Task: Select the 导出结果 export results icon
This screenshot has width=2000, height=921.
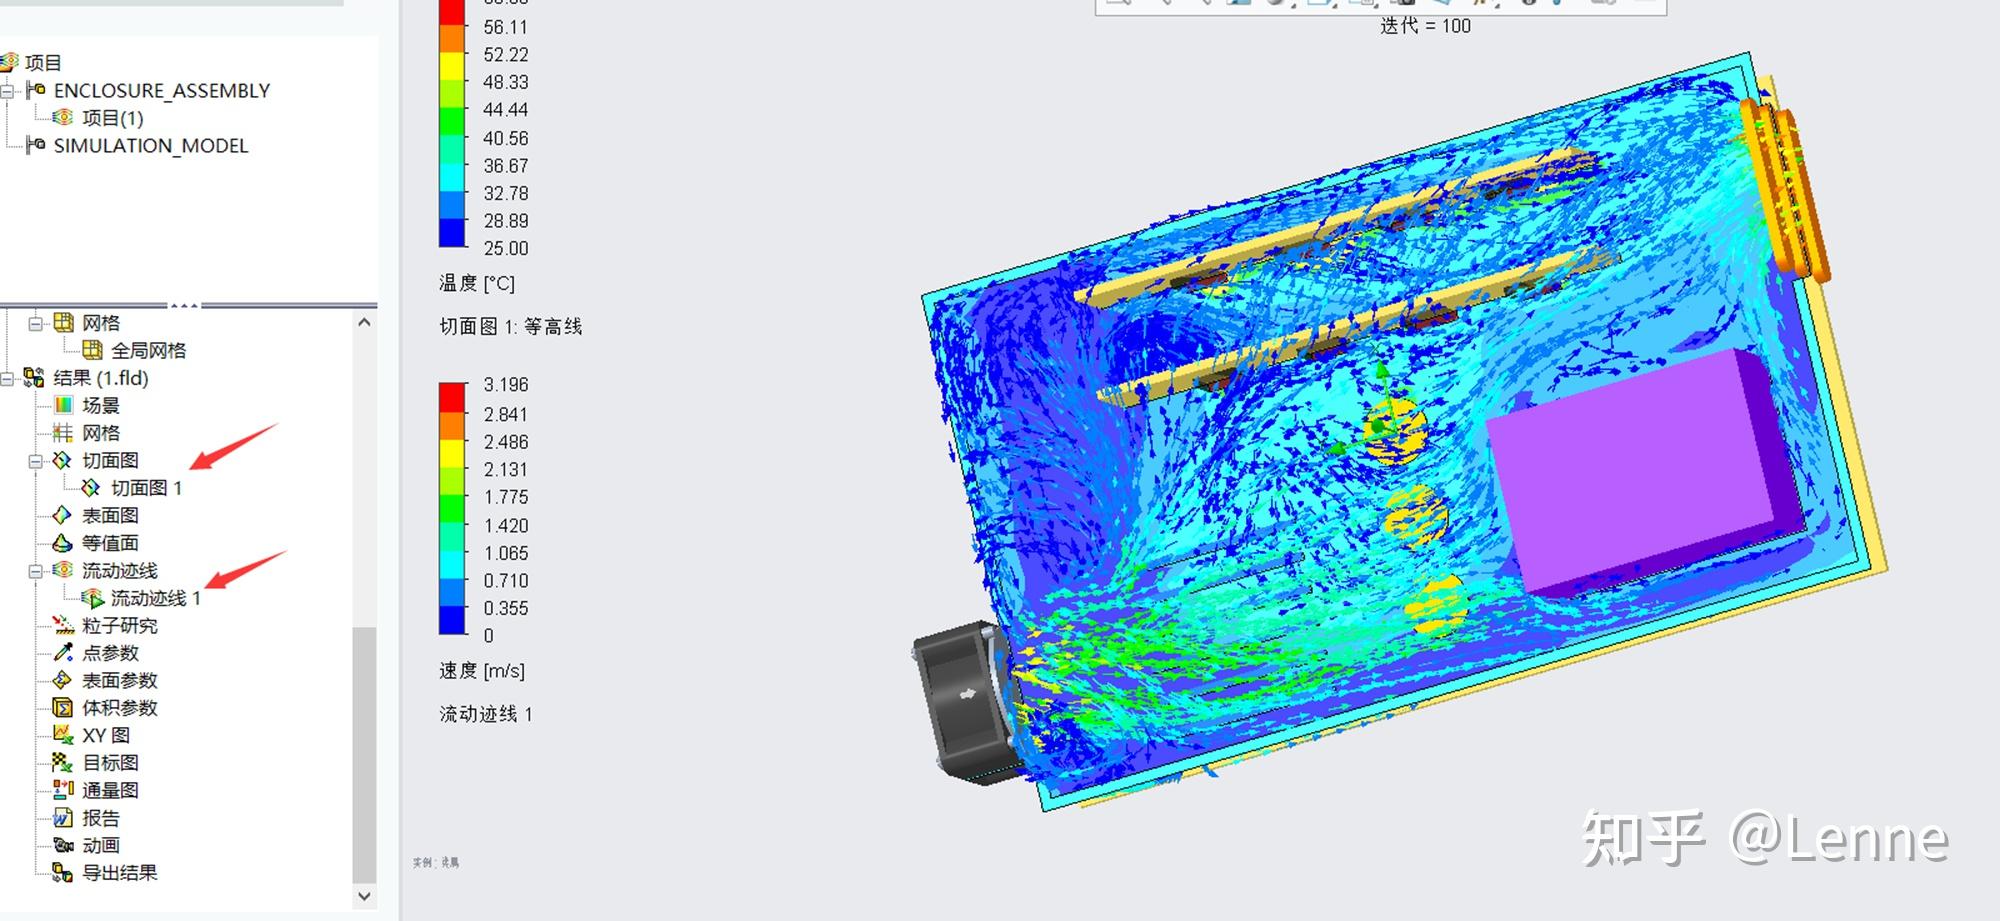Action: coord(63,872)
